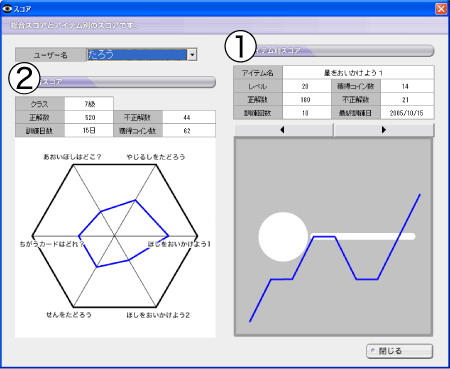Select the item name value cell
This screenshot has height=369, width=450.
[358, 73]
